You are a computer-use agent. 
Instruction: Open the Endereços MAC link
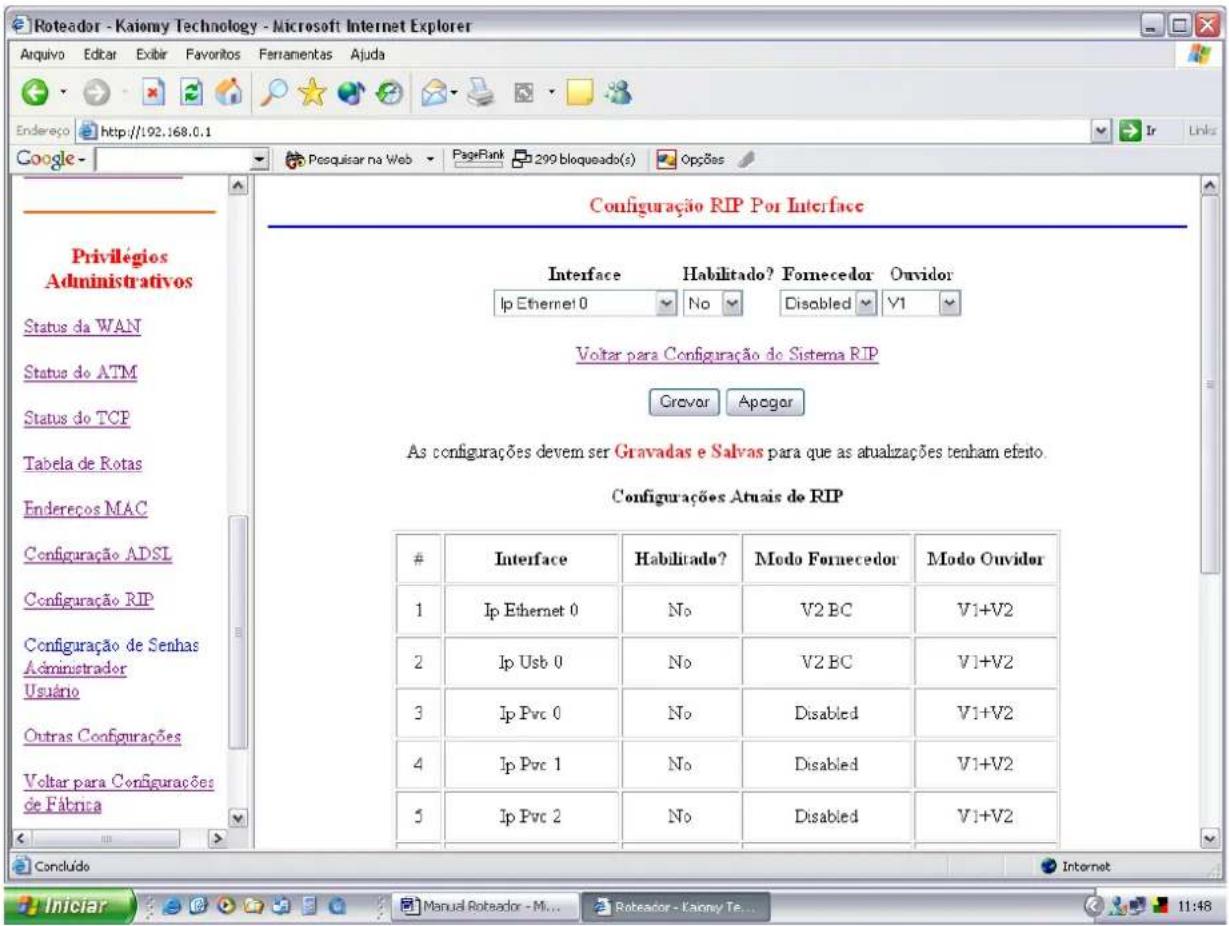pos(84,510)
